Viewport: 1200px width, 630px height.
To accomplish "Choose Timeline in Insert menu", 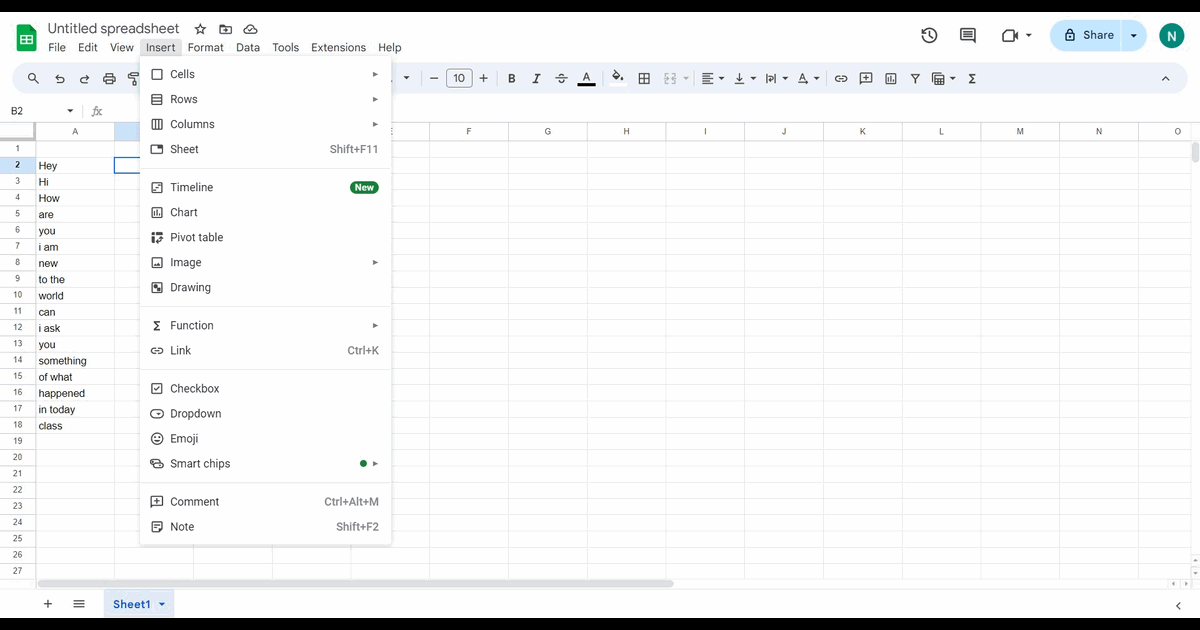I will click(265, 187).
